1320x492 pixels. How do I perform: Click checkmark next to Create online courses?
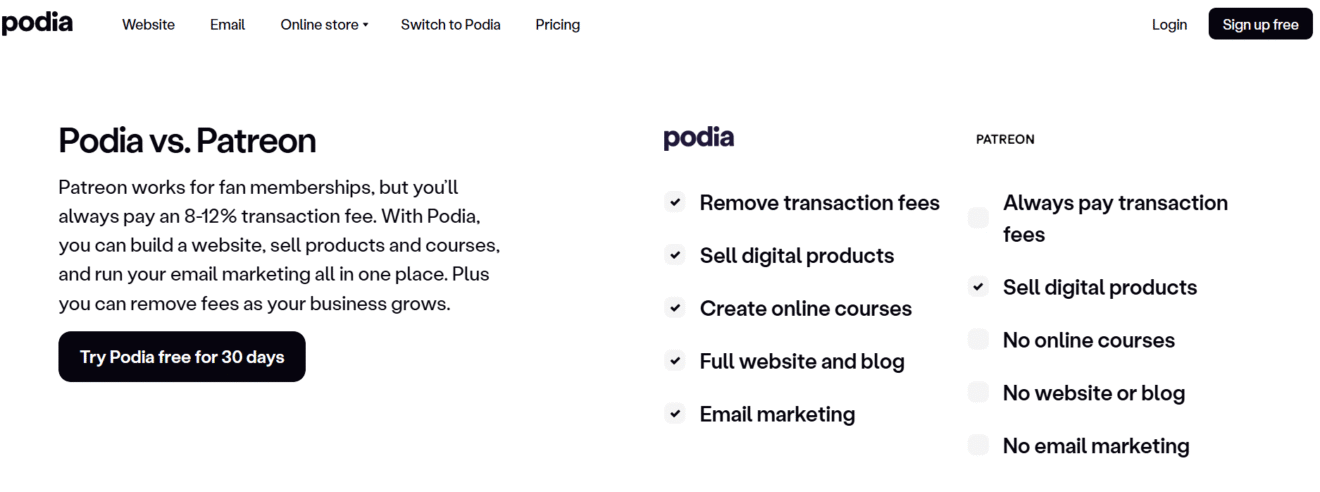[x=675, y=308]
